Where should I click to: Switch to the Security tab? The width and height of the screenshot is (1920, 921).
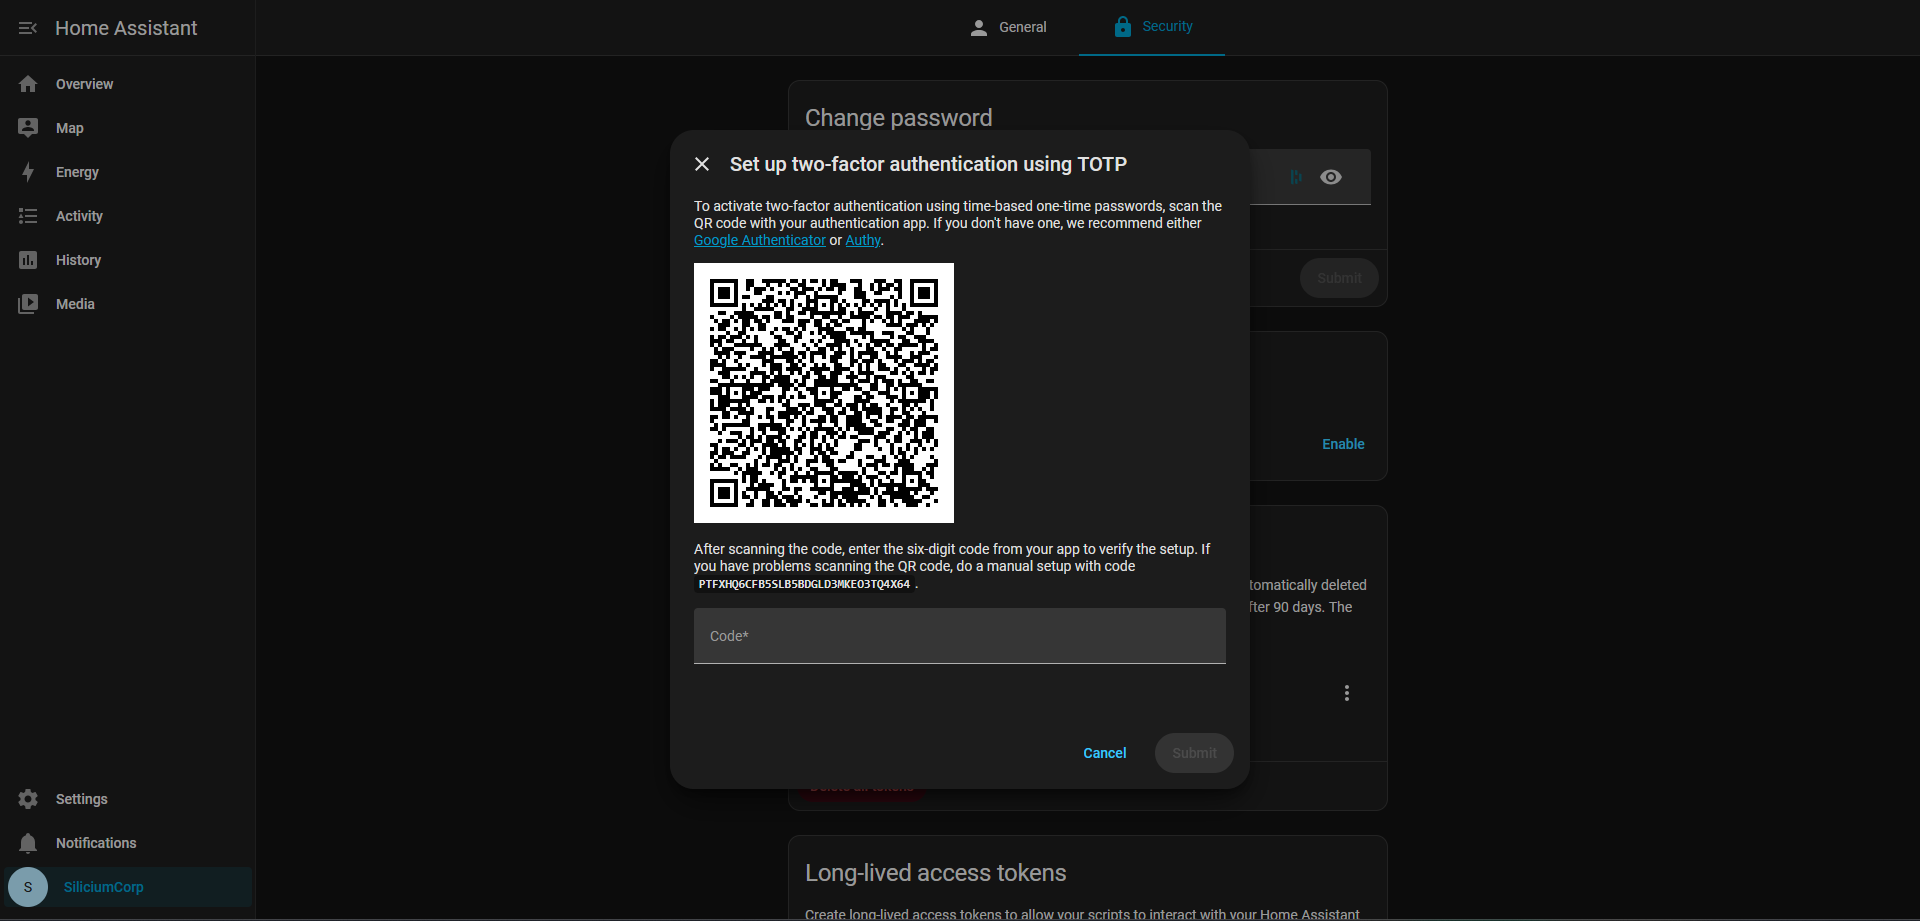1152,27
